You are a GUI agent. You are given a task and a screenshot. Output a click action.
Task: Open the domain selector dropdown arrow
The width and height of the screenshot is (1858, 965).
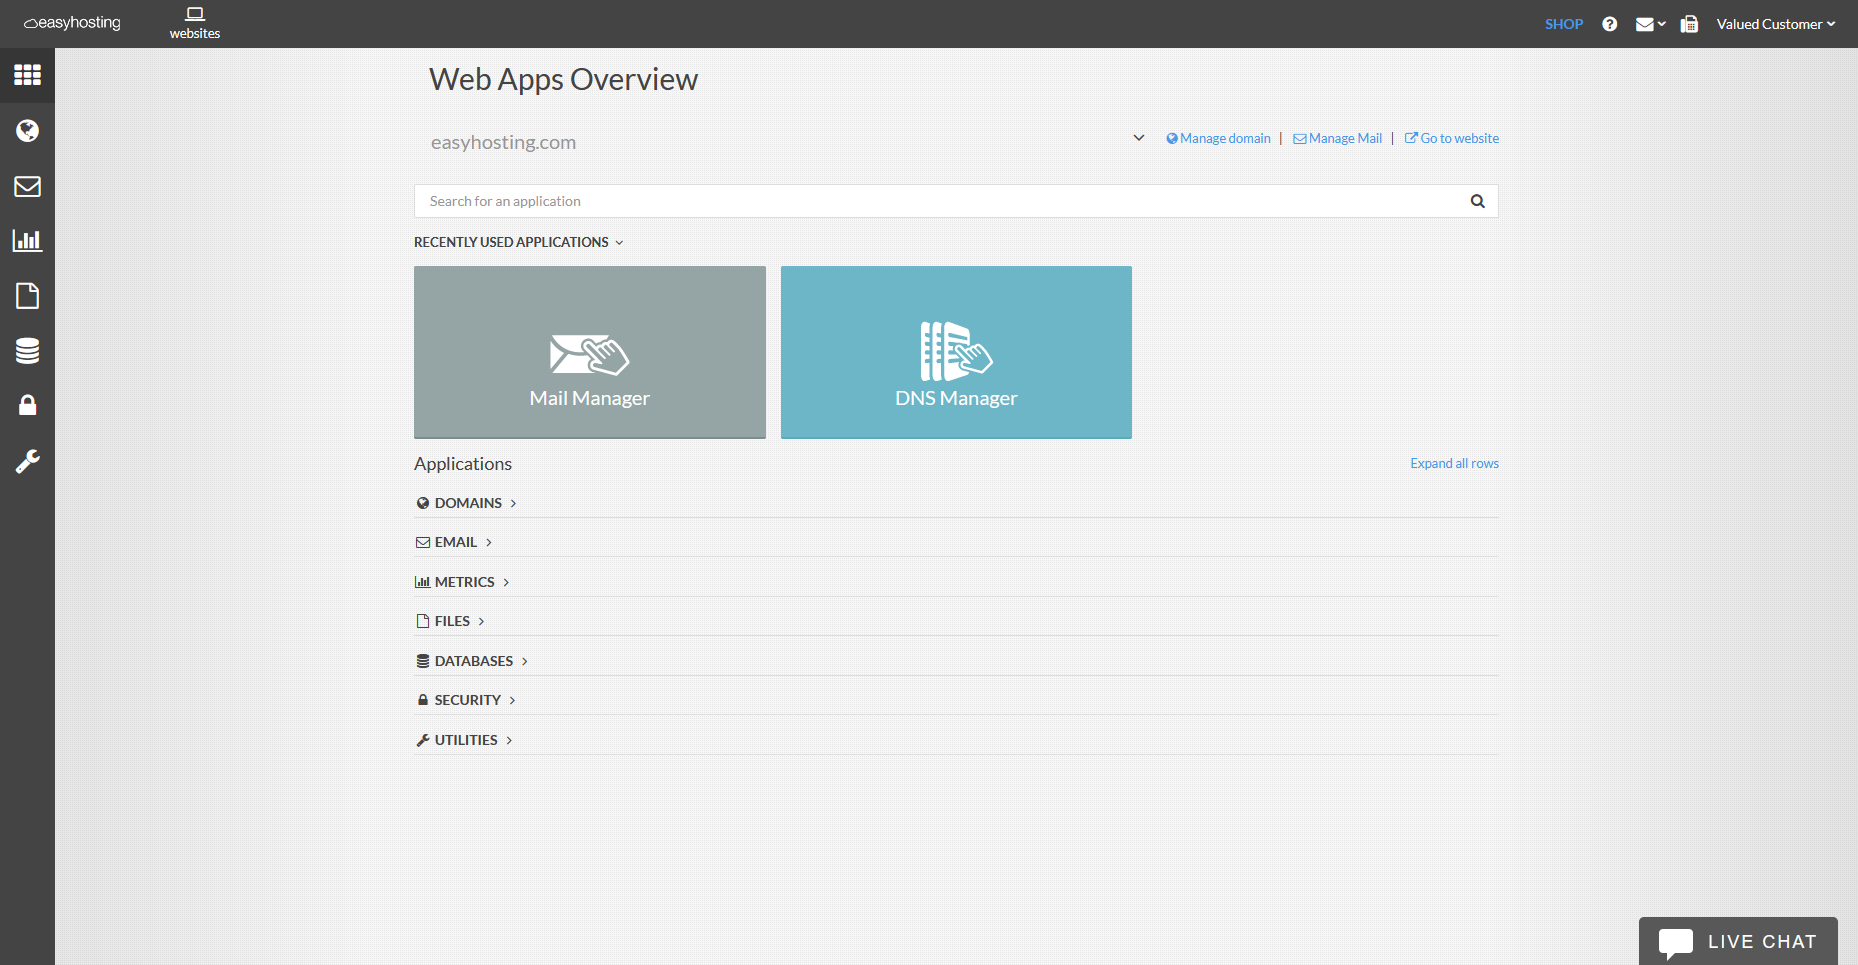pos(1139,138)
